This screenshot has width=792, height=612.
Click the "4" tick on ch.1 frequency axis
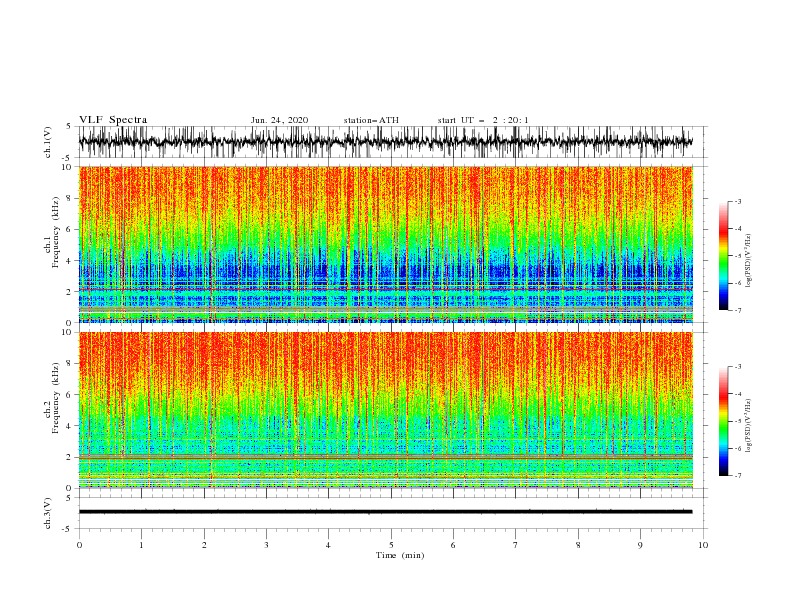pos(69,261)
